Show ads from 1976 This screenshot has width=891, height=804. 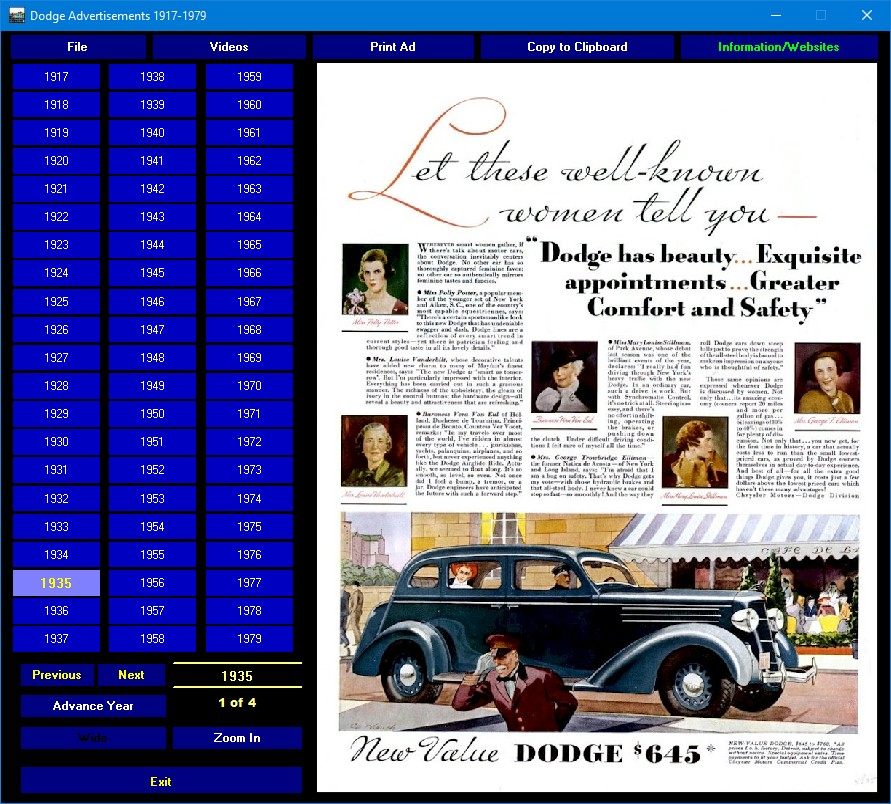tap(249, 555)
